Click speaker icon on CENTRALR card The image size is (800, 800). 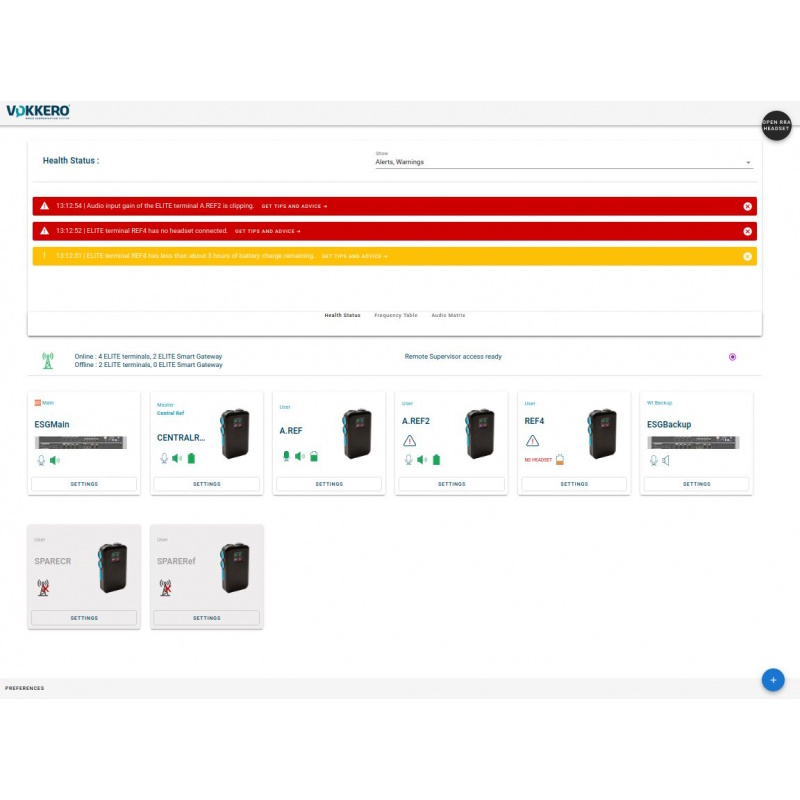tap(177, 458)
